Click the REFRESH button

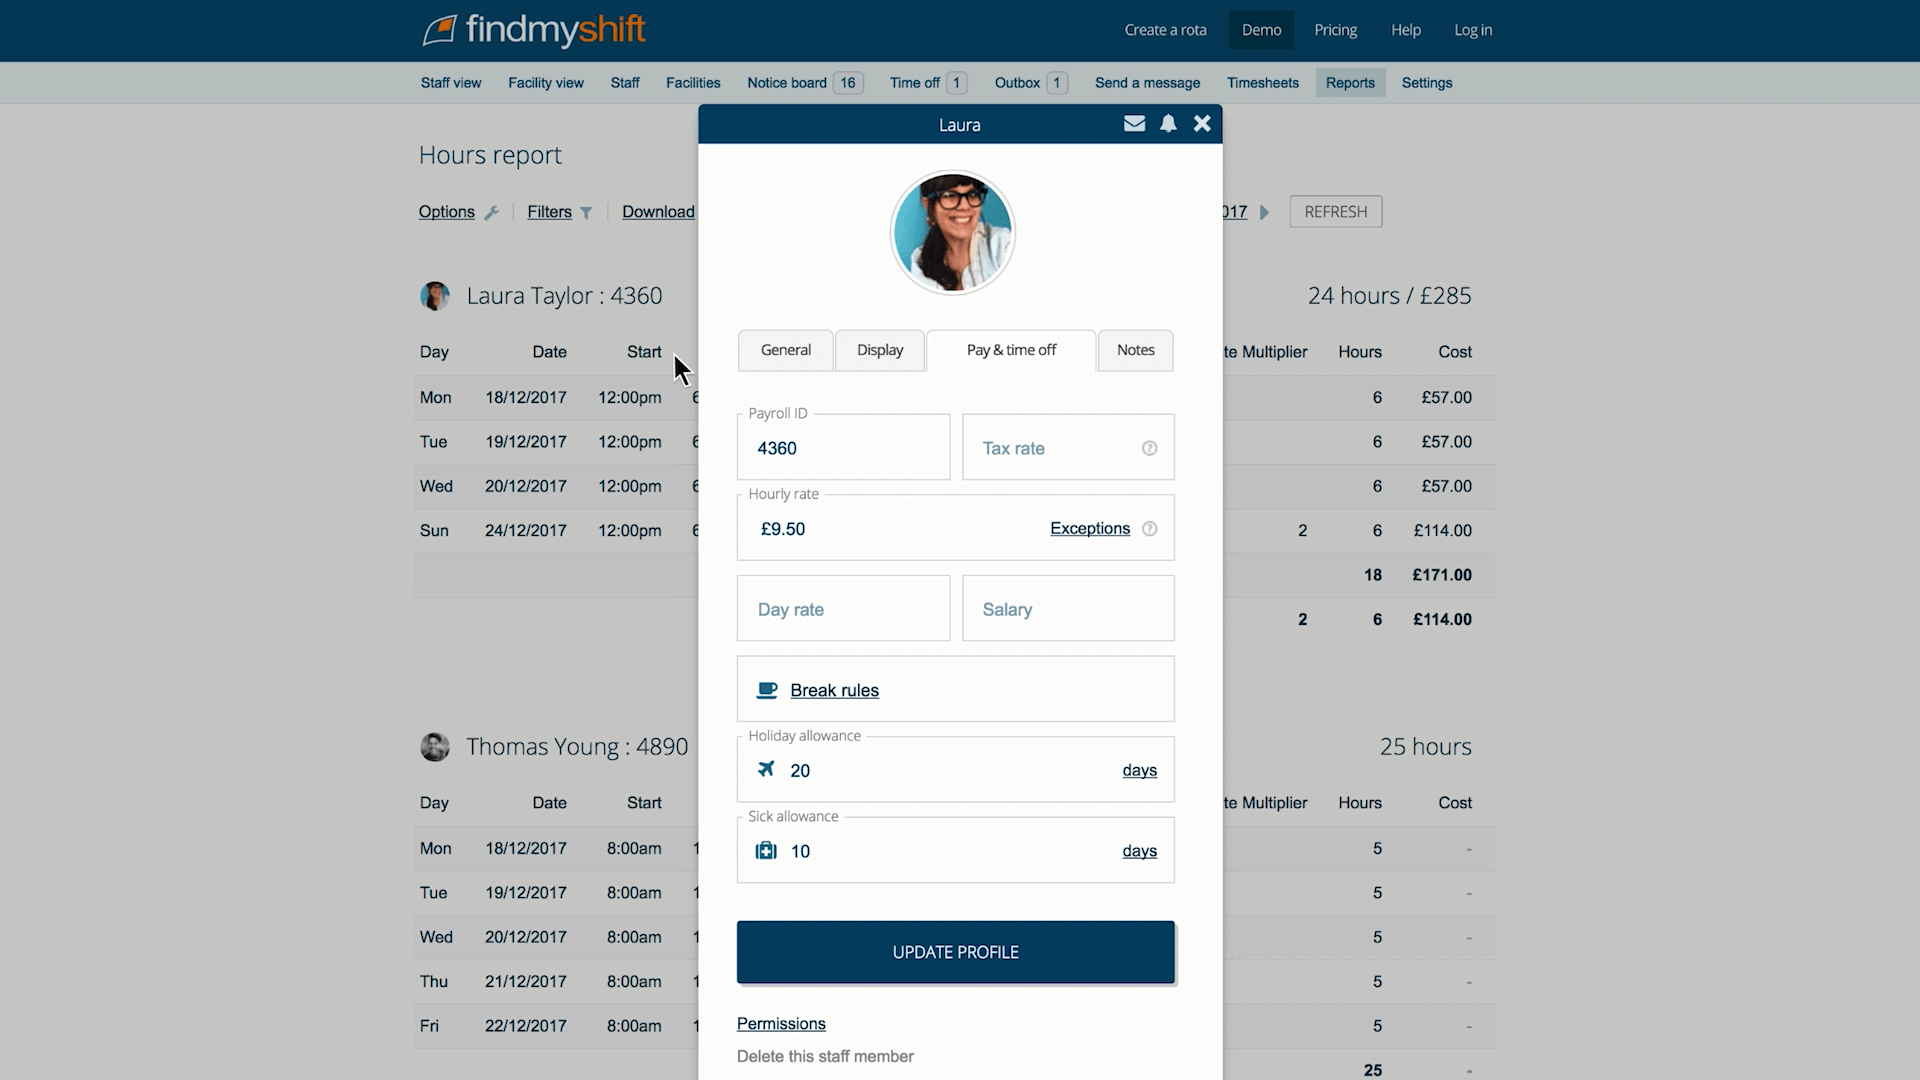pos(1335,212)
